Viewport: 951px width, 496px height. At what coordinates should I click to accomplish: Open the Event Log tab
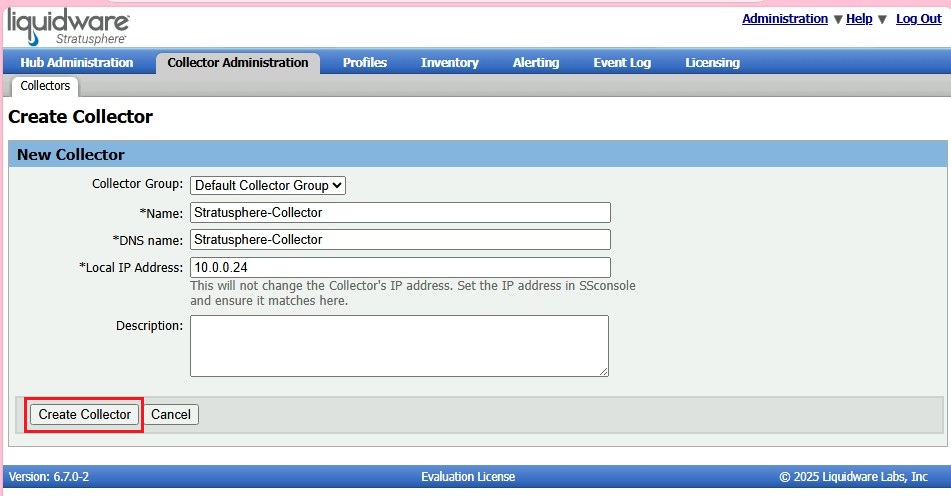(622, 62)
